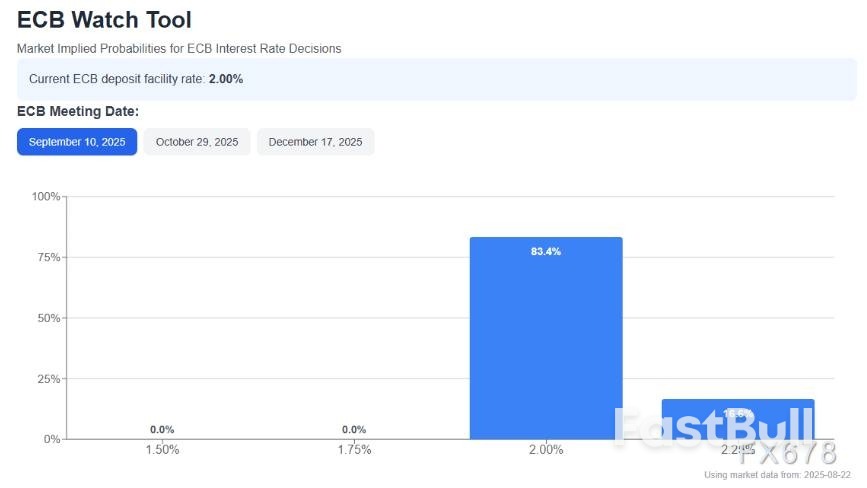Click the ECB Watch Tool heading
The width and height of the screenshot is (867, 488).
pyautogui.click(x=104, y=20)
